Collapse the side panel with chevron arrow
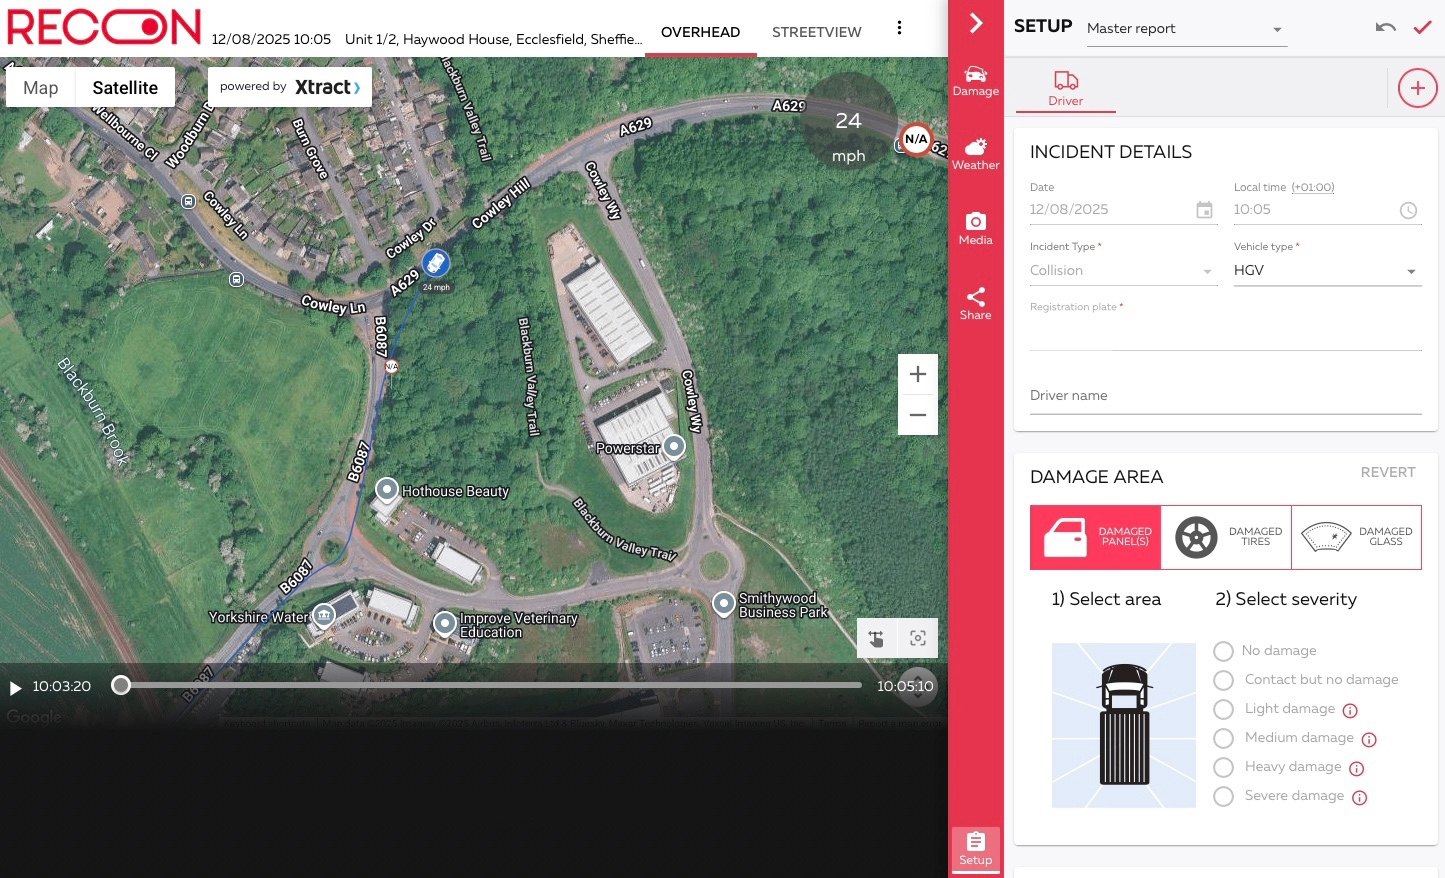1445x878 pixels. 976,23
